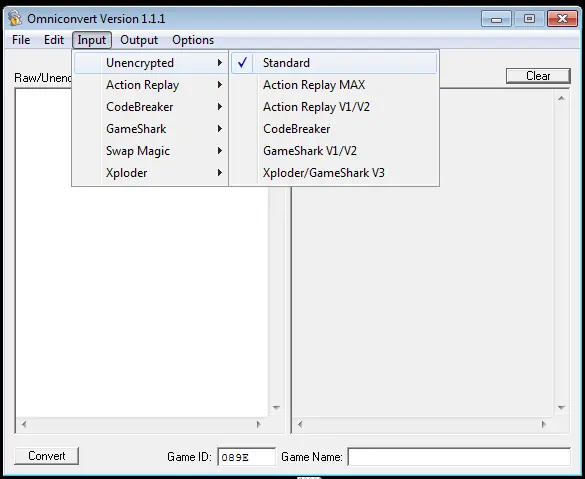Screen dimensions: 585x479
Task: Open the File menu
Action: click(21, 40)
